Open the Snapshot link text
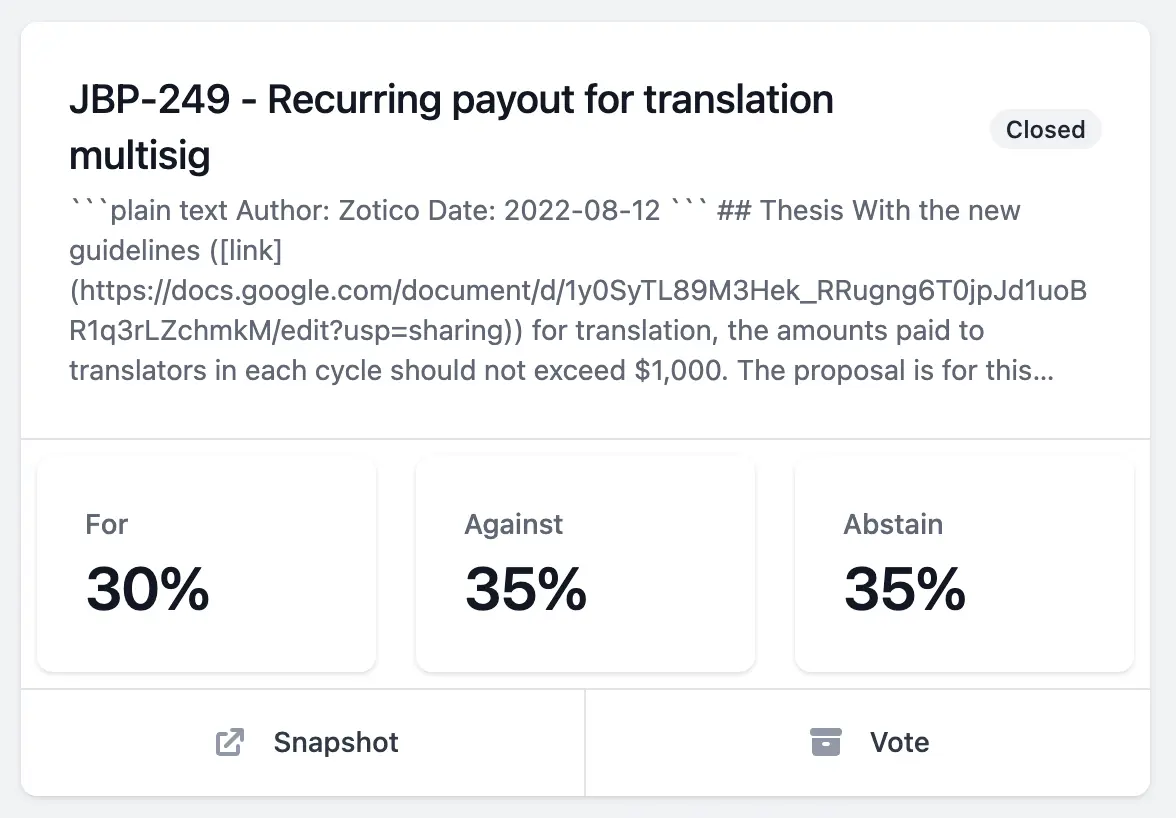This screenshot has height=818, width=1176. pos(336,743)
